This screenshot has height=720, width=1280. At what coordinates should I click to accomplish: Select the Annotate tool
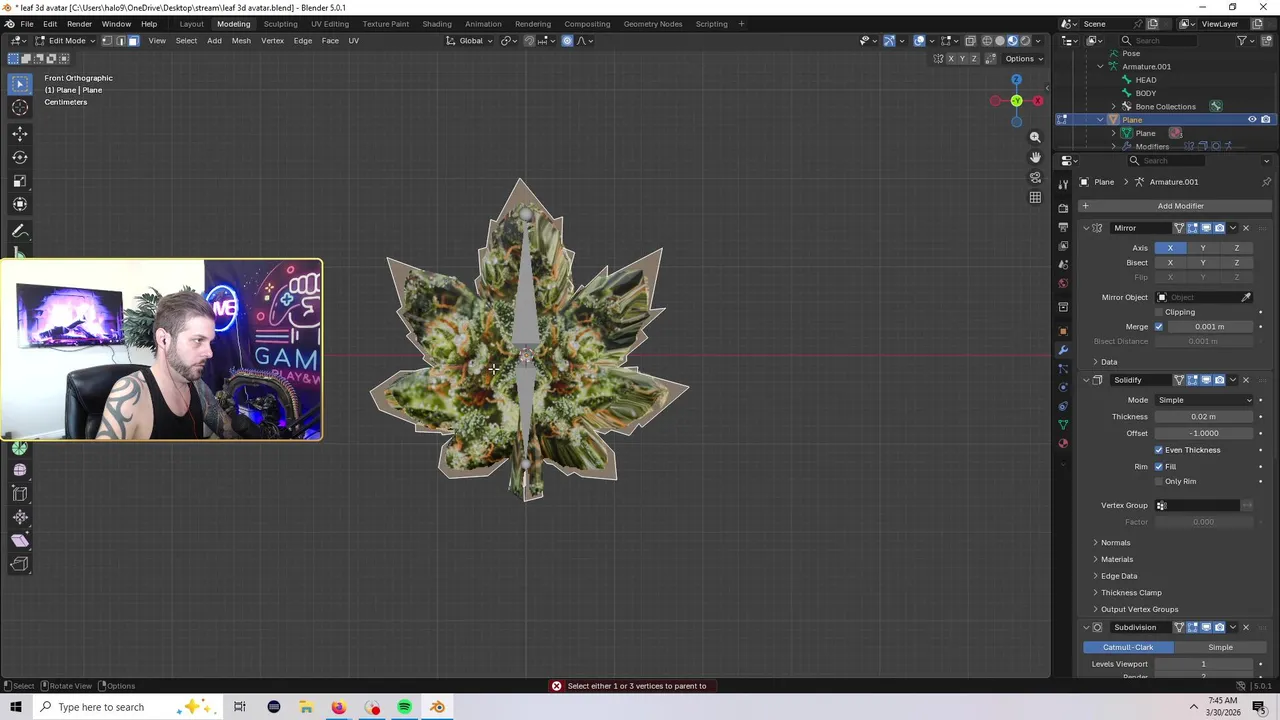tap(20, 231)
